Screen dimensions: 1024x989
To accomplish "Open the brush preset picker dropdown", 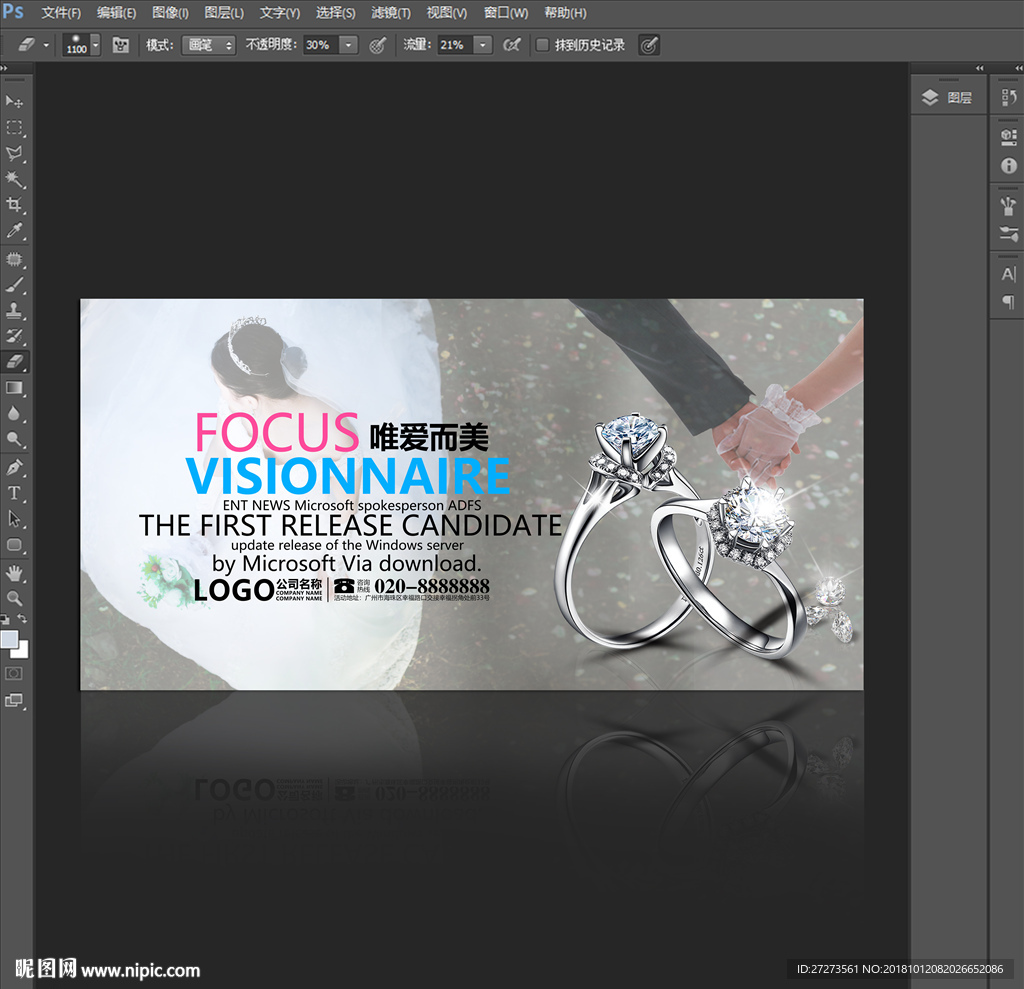I will pyautogui.click(x=95, y=45).
